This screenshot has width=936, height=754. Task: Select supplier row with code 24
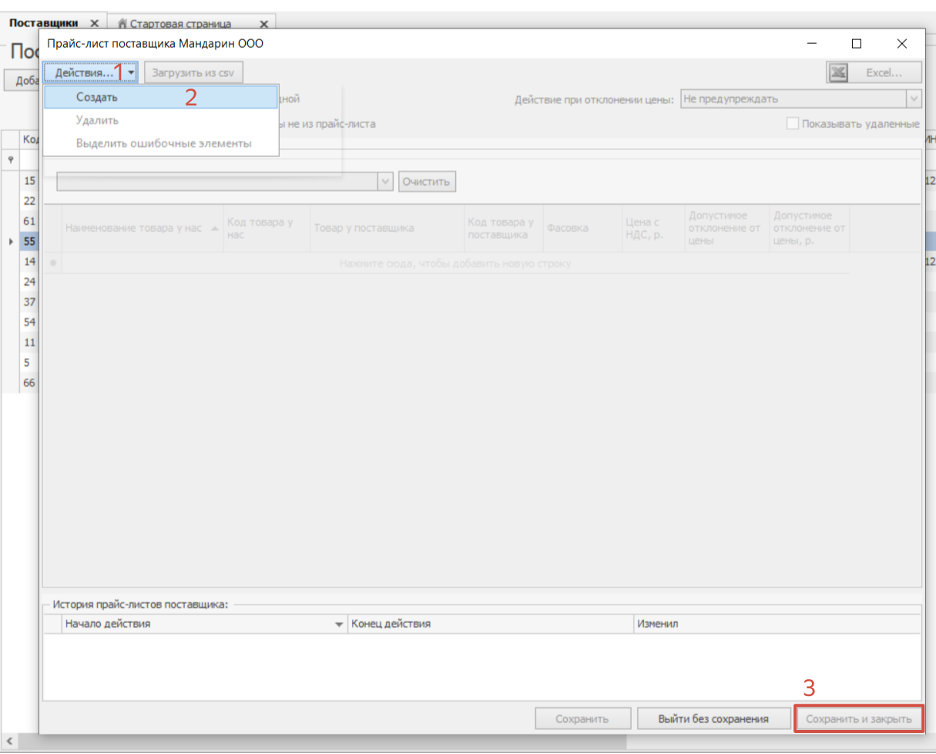[x=29, y=282]
